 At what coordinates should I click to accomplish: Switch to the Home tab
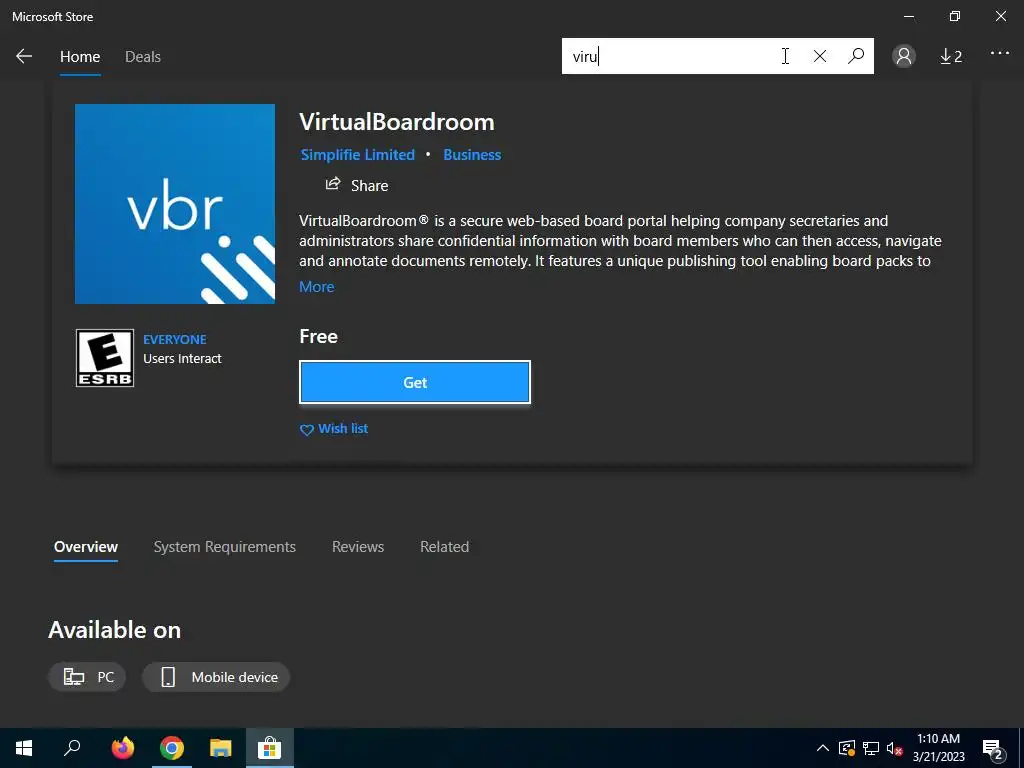point(80,57)
